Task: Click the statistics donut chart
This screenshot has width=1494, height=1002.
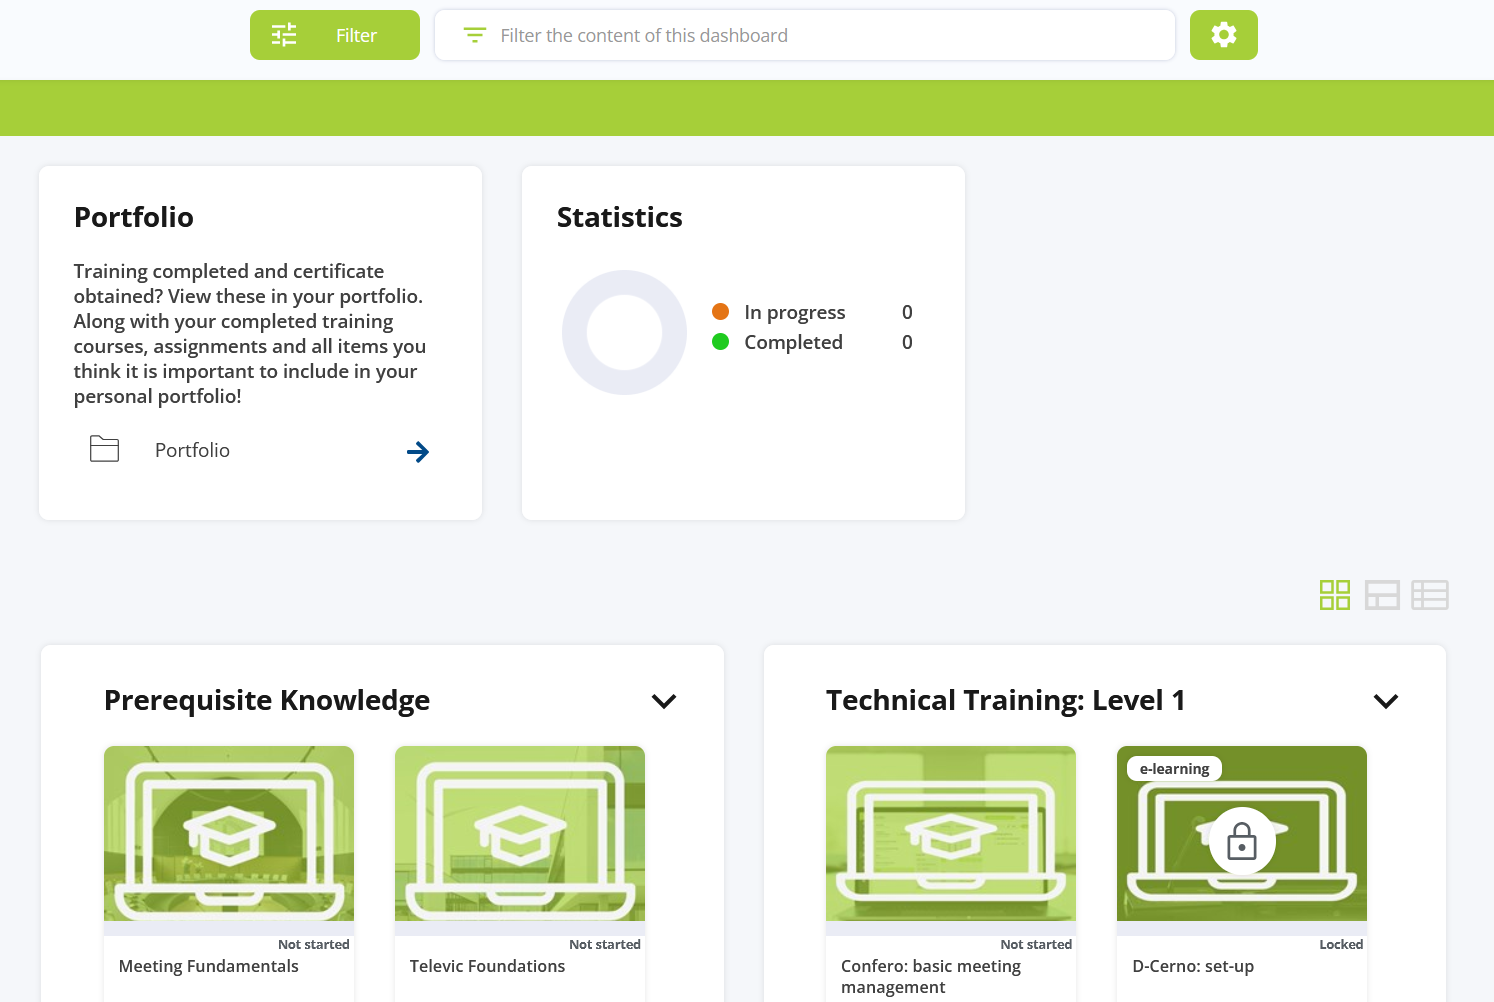Action: (x=624, y=332)
